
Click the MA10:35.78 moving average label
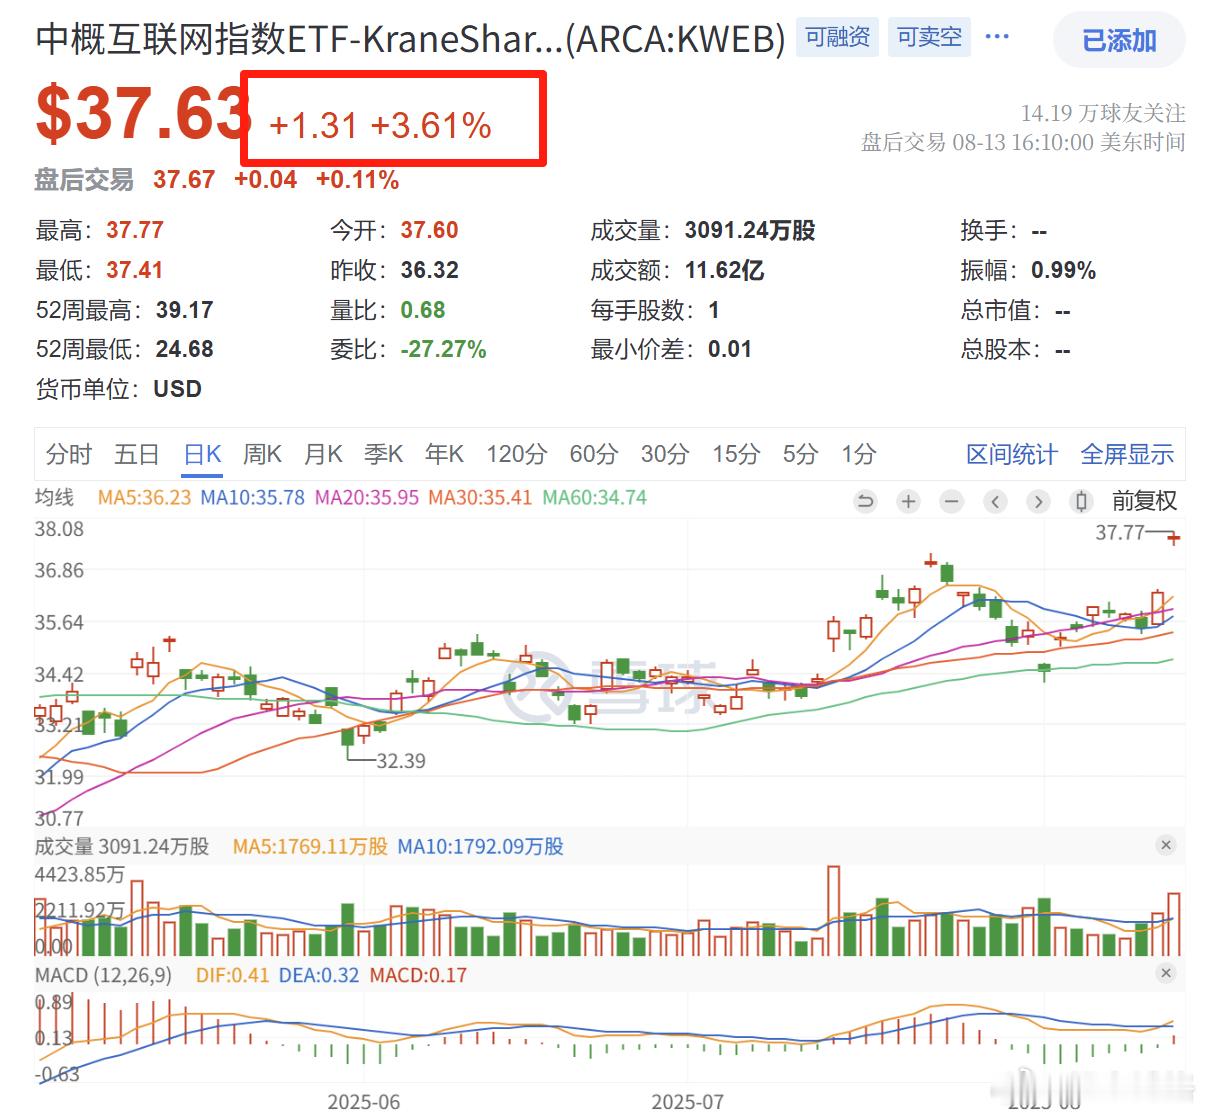point(252,497)
